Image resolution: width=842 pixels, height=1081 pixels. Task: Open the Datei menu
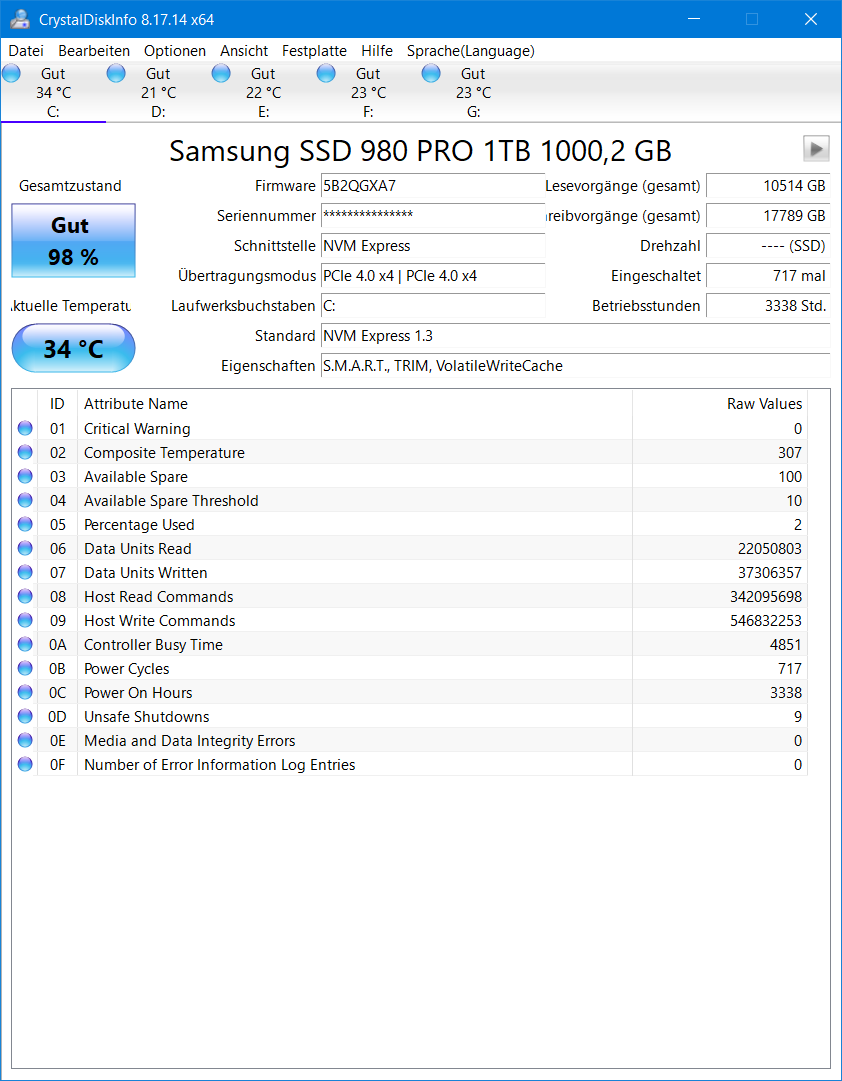26,51
